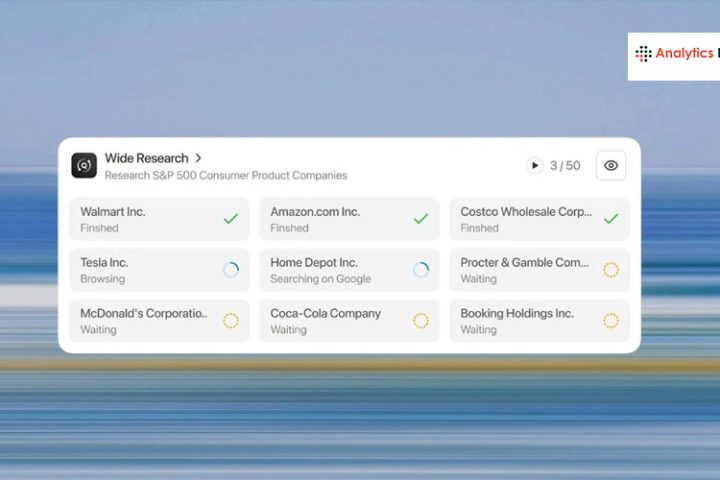Viewport: 720px width, 480px height.
Task: Click the play button beside 3 / 50
Action: coord(534,165)
